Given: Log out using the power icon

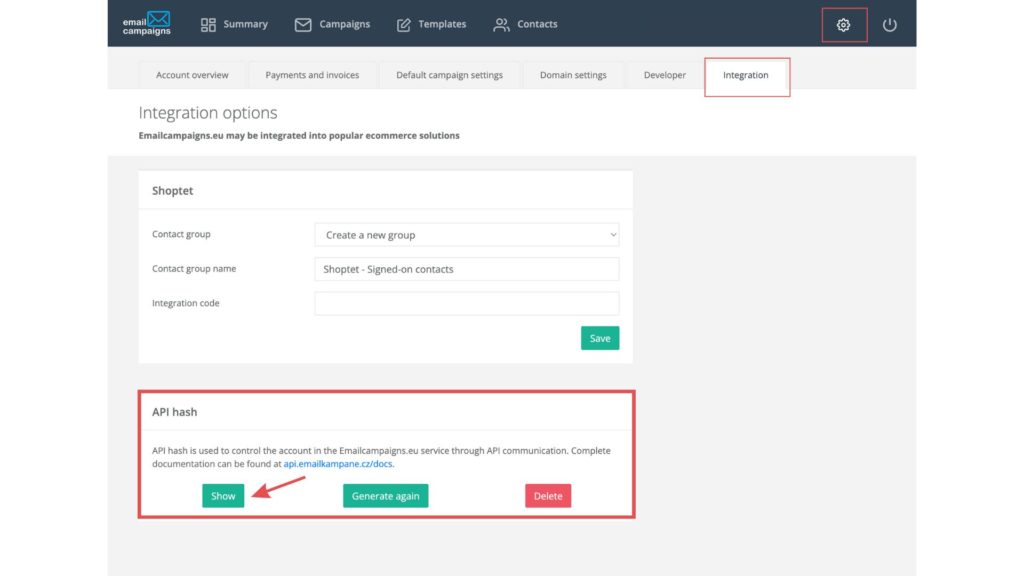Looking at the screenshot, I should coord(889,25).
